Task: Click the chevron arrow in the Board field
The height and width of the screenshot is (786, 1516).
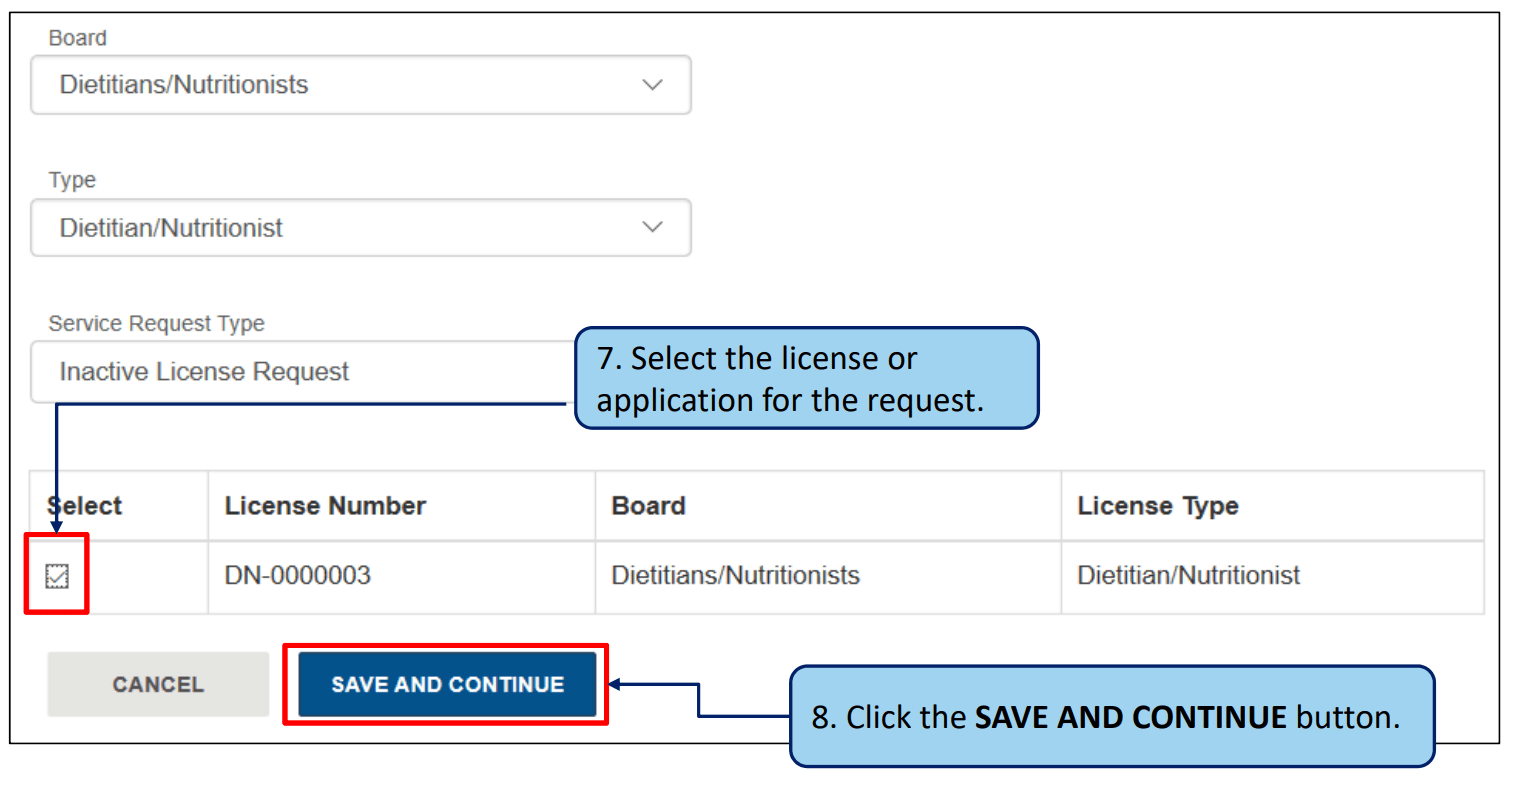Action: [x=652, y=85]
